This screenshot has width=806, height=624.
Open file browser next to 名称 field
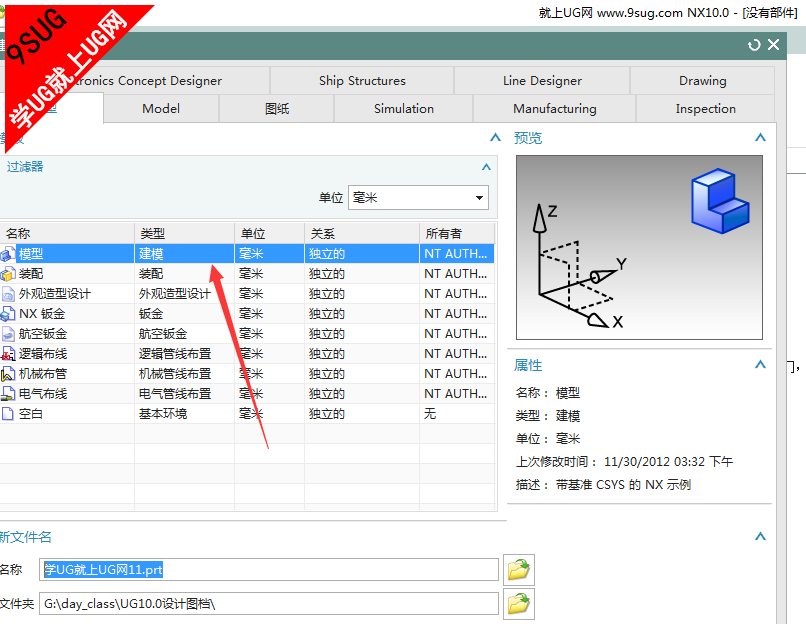519,570
